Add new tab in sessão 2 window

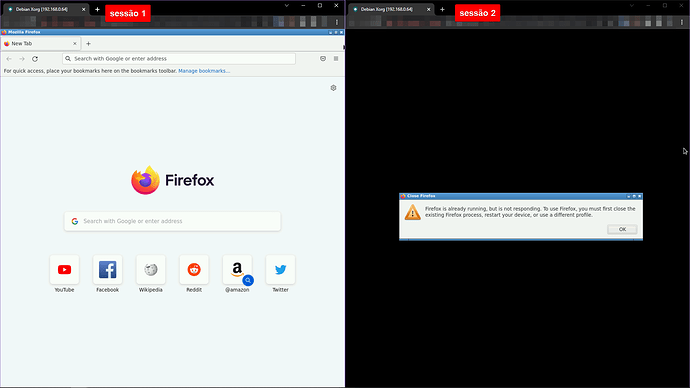(x=442, y=9)
